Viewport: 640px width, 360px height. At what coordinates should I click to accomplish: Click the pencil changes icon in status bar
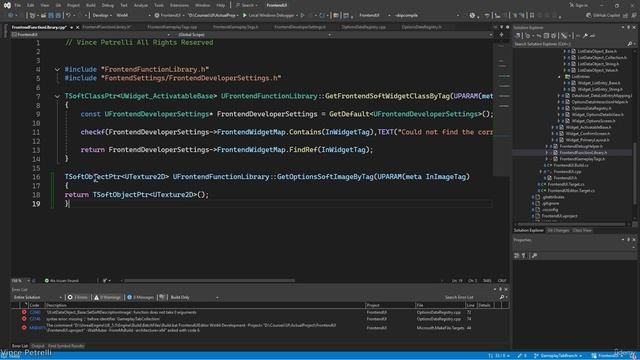pyautogui.click(x=520, y=356)
